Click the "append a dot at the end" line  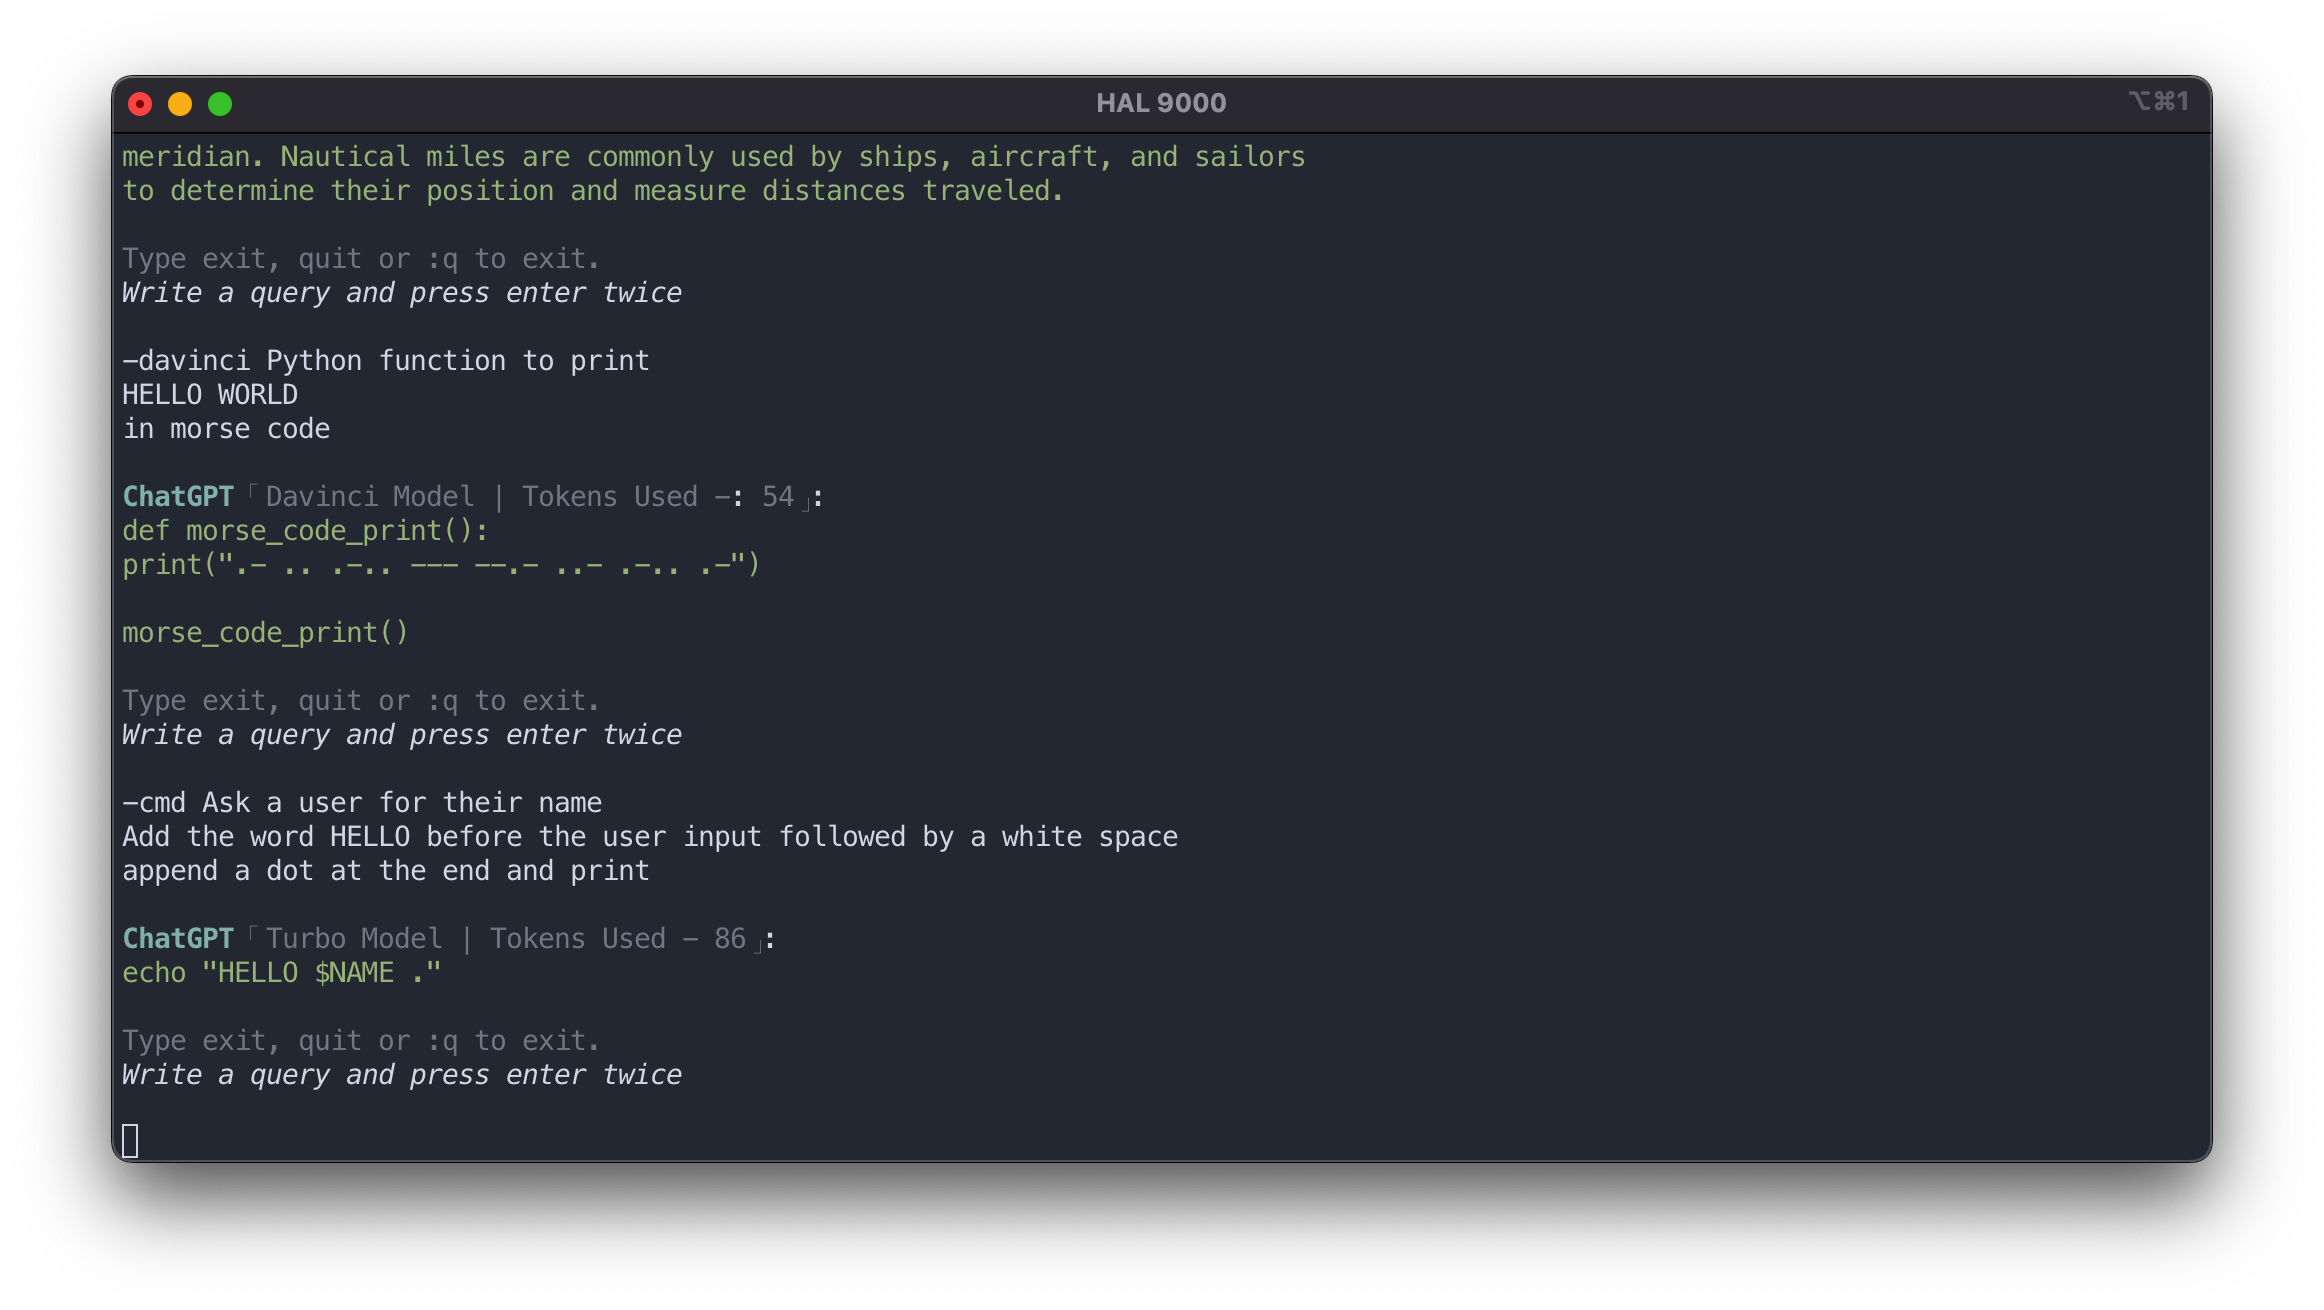(386, 871)
